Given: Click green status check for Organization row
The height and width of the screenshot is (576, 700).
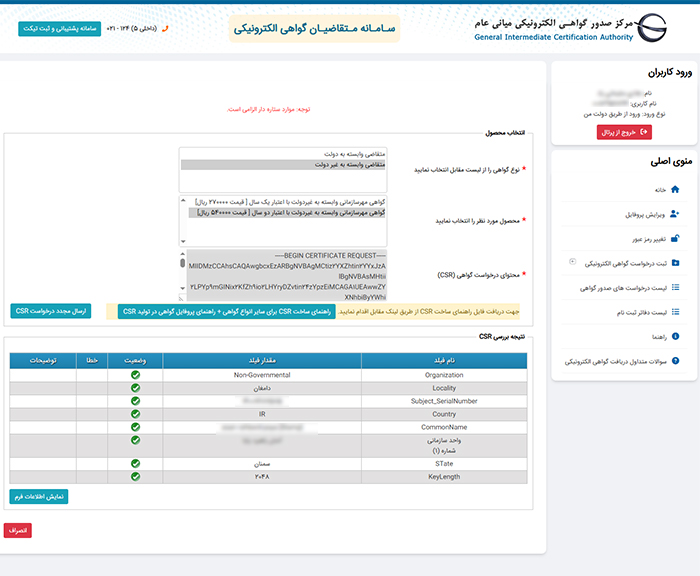Looking at the screenshot, I should (136, 375).
